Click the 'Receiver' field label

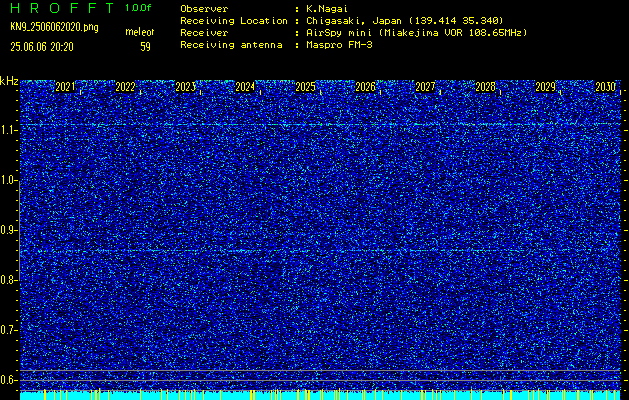pyautogui.click(x=204, y=32)
